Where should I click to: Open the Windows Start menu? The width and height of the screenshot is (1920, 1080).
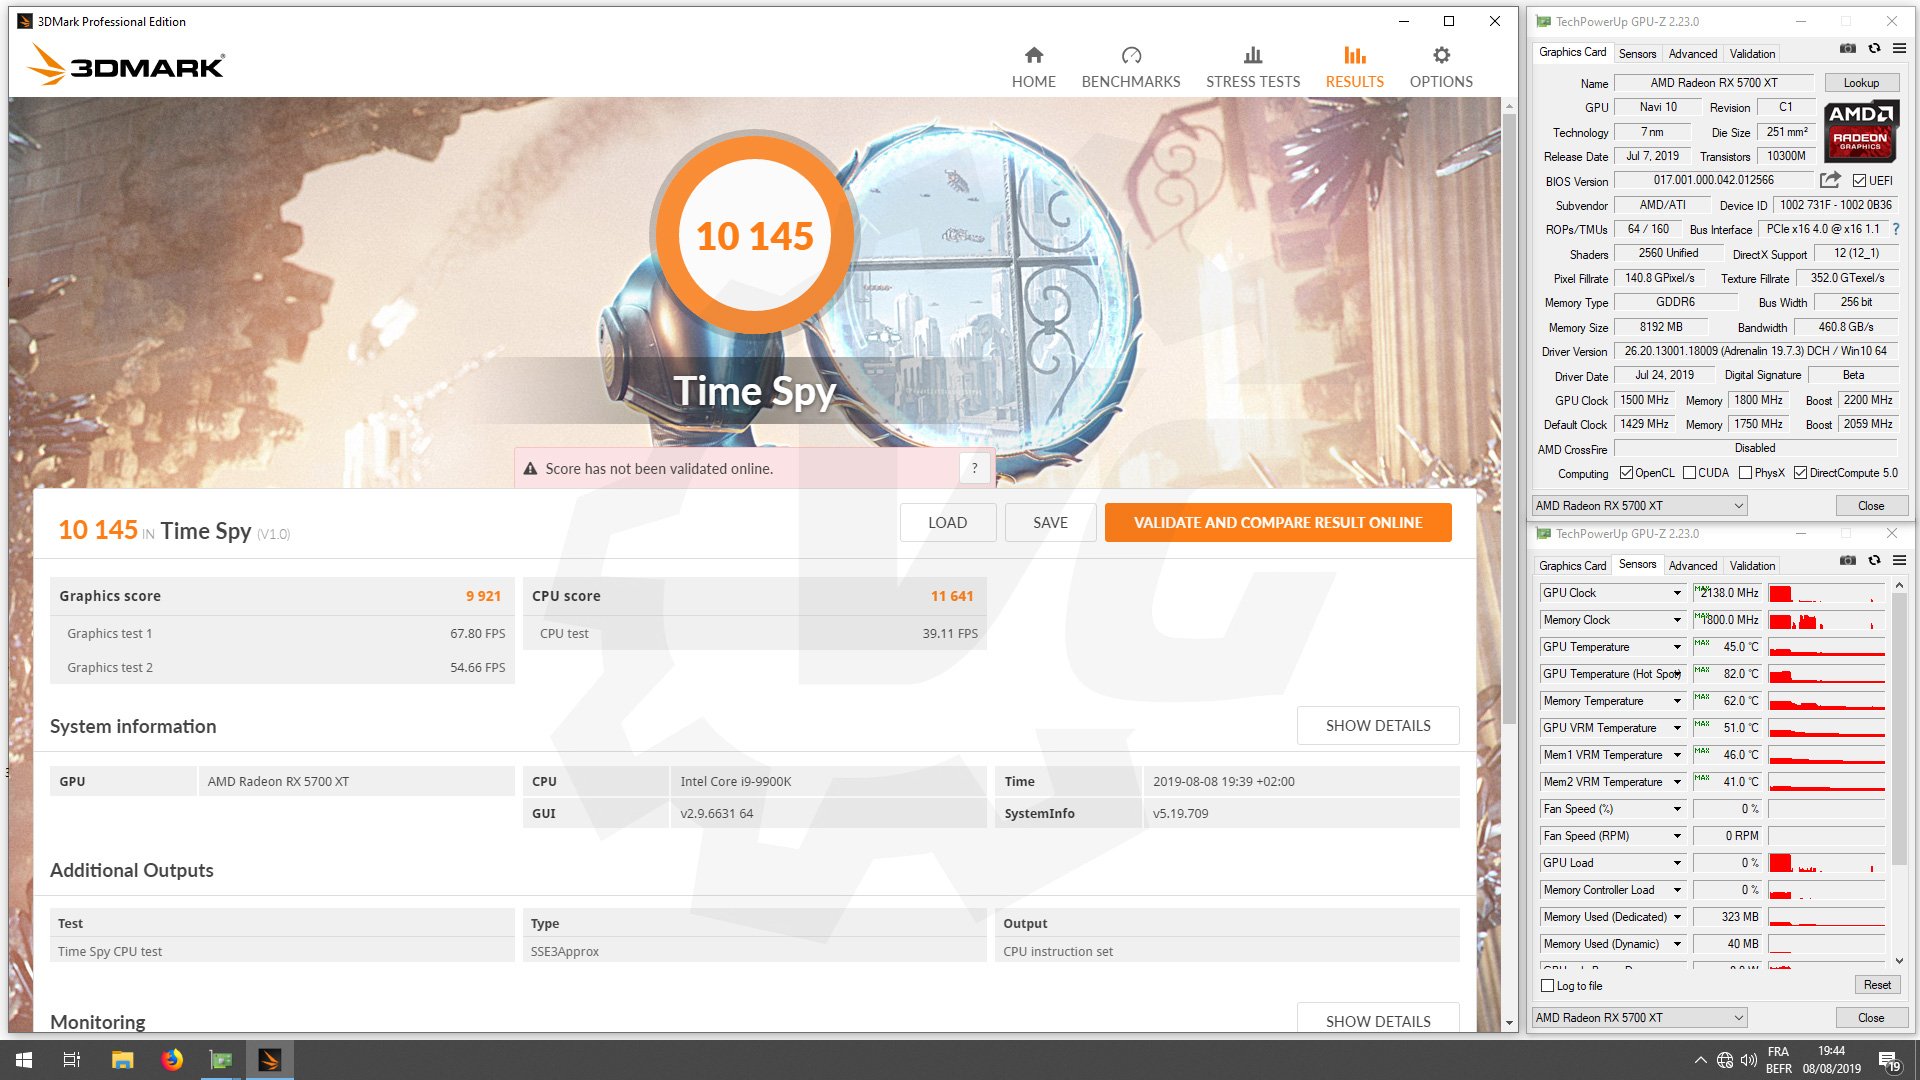(24, 1060)
